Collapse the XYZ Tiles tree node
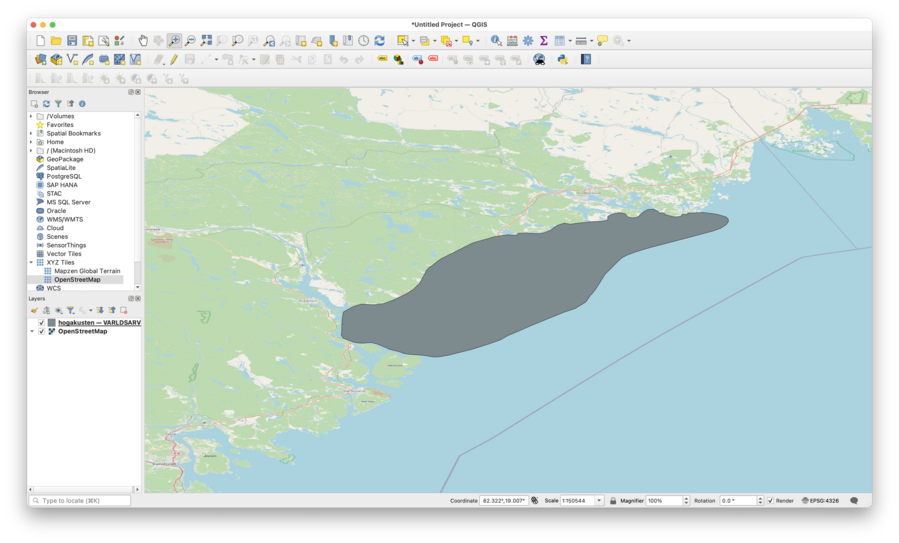 coord(31,262)
